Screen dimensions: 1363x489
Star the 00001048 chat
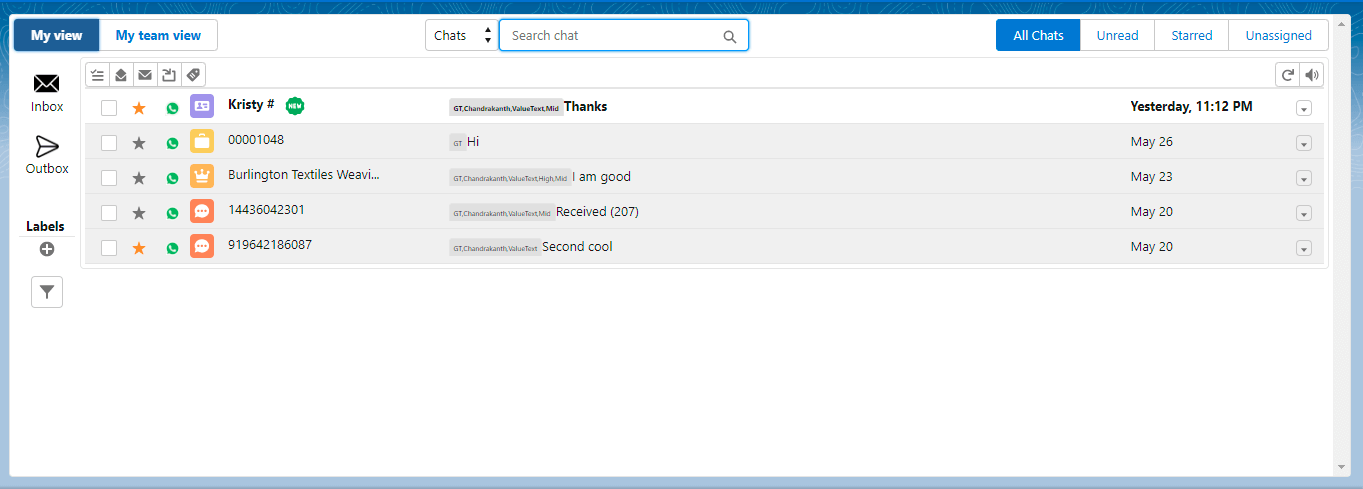pyautogui.click(x=139, y=143)
